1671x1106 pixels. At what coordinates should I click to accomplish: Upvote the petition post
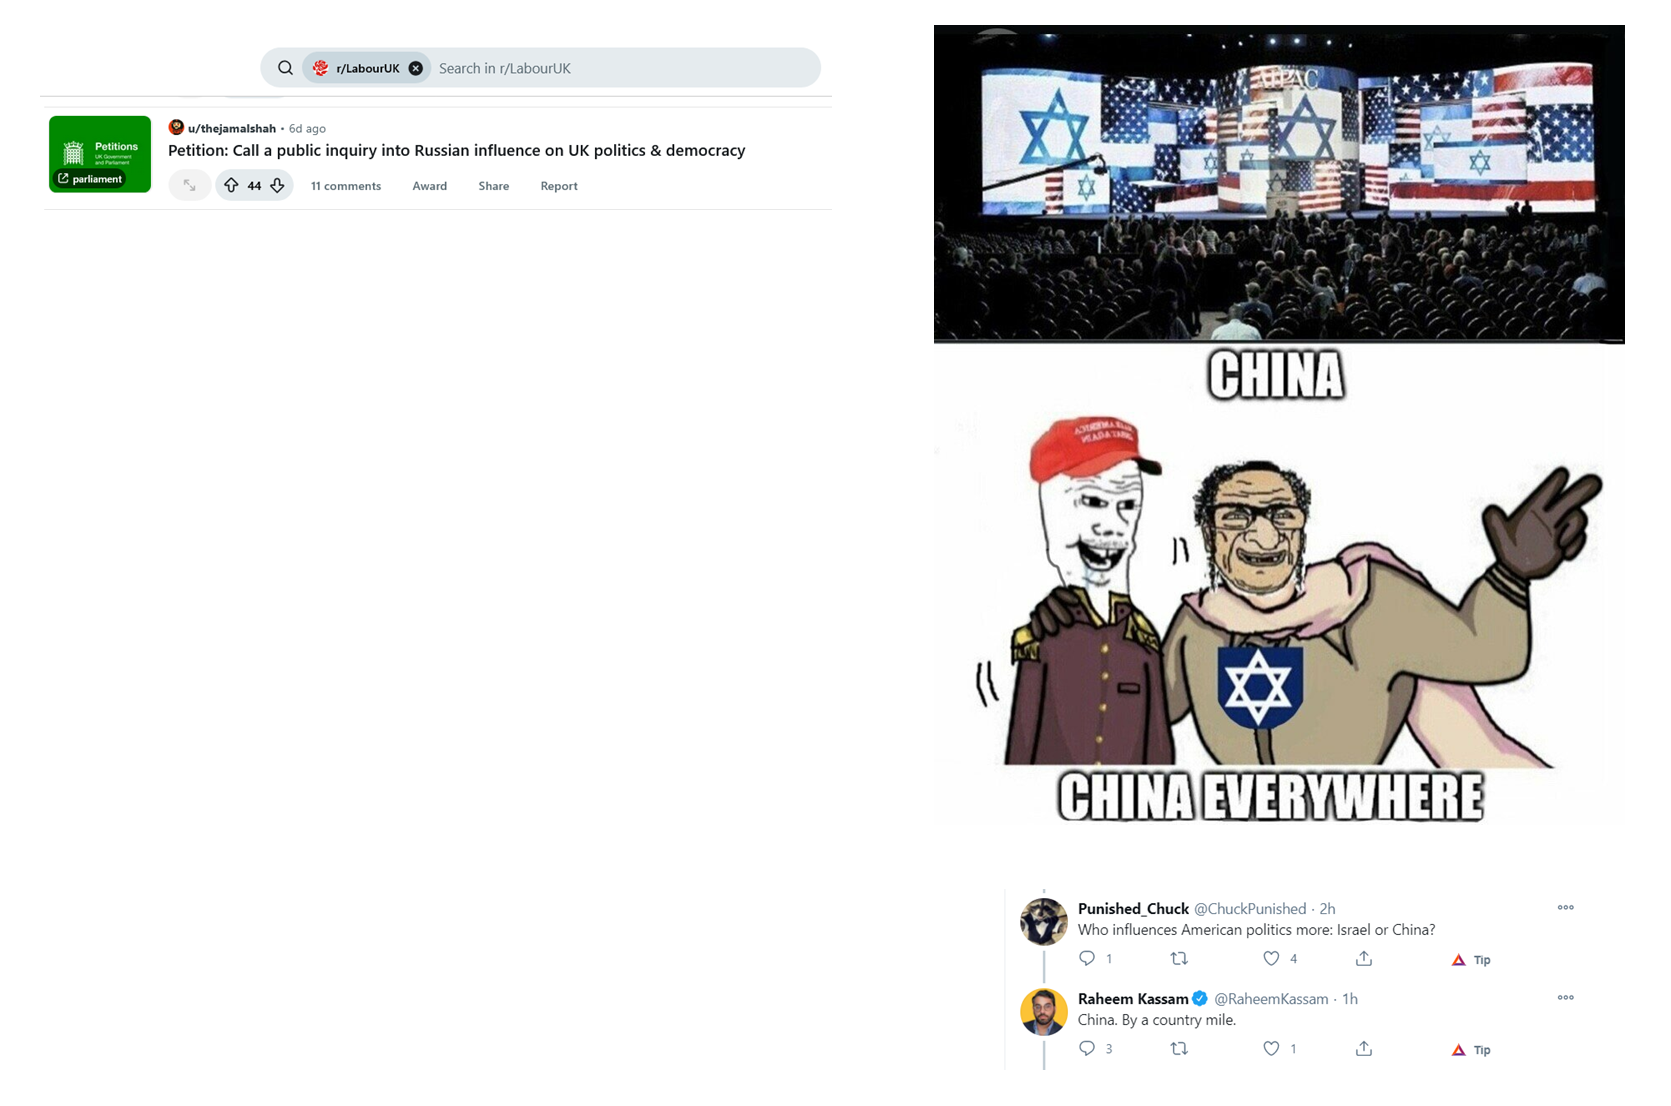231,185
